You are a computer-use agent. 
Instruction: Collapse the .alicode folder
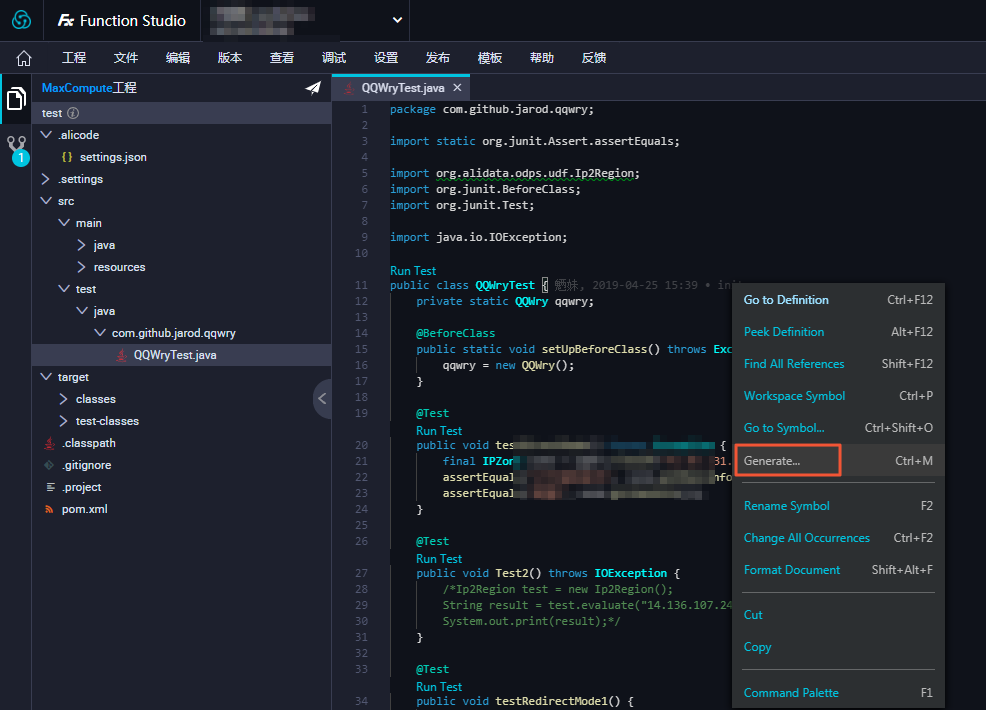click(x=46, y=135)
